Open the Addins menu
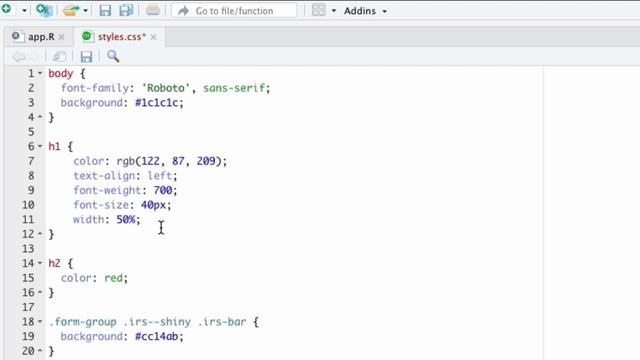Screen dimensions: 640x360 click(365, 11)
